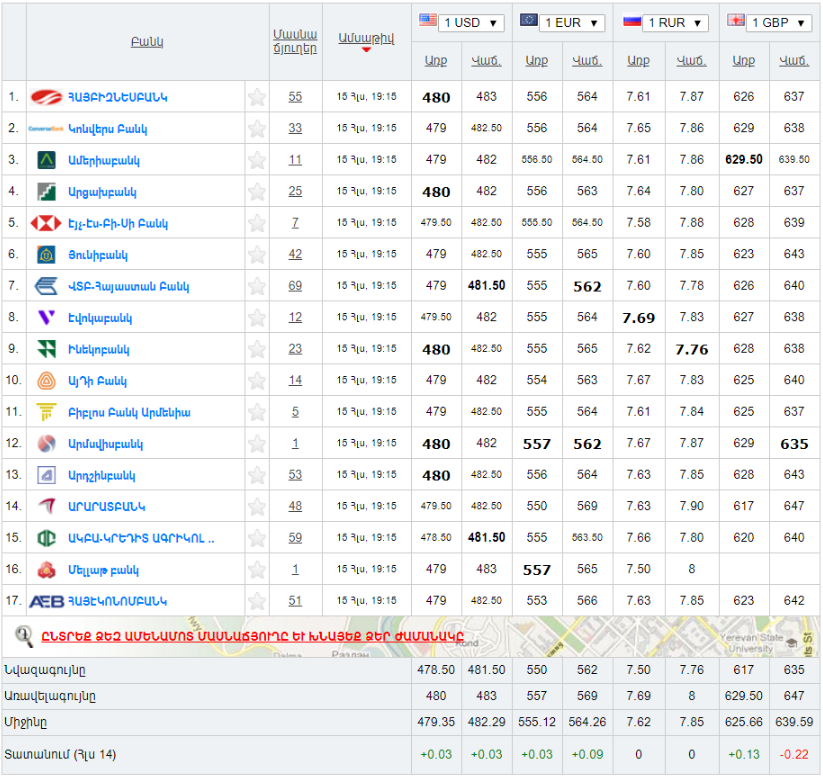Open the Արցախբանկ bank name link
This screenshot has width=823, height=776.
102,192
